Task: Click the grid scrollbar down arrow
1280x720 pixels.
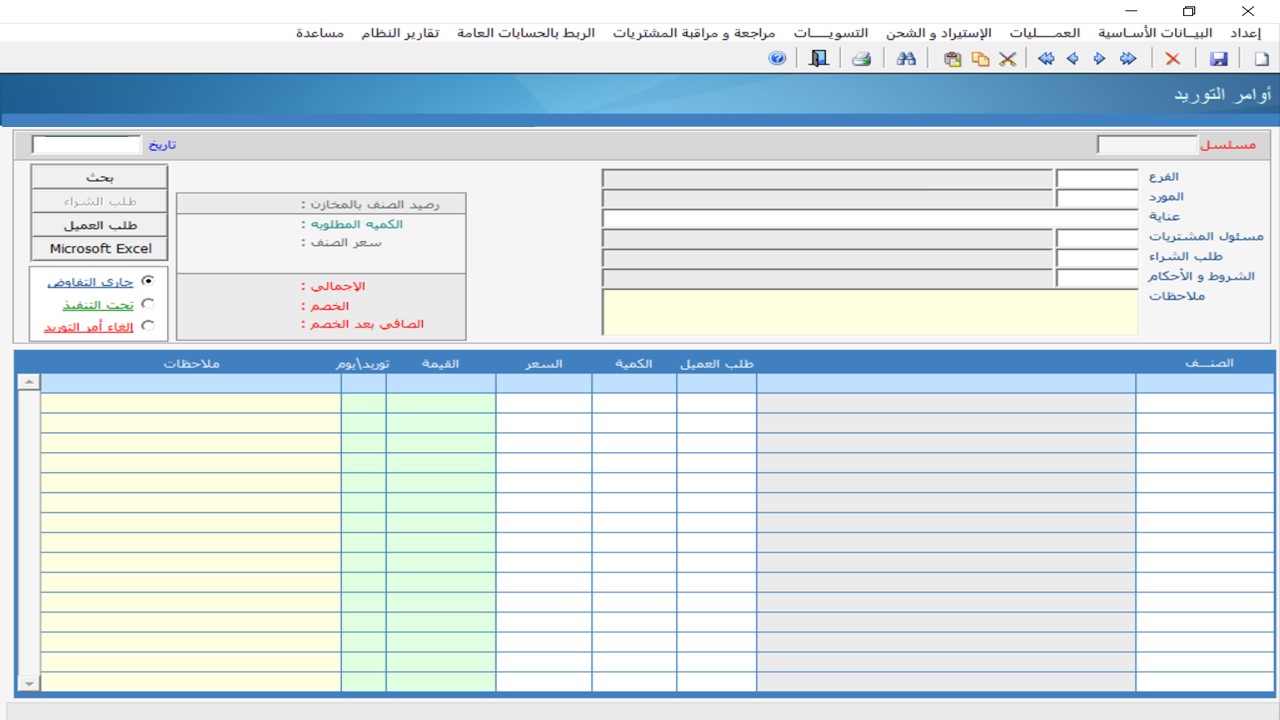Action: pos(28,683)
